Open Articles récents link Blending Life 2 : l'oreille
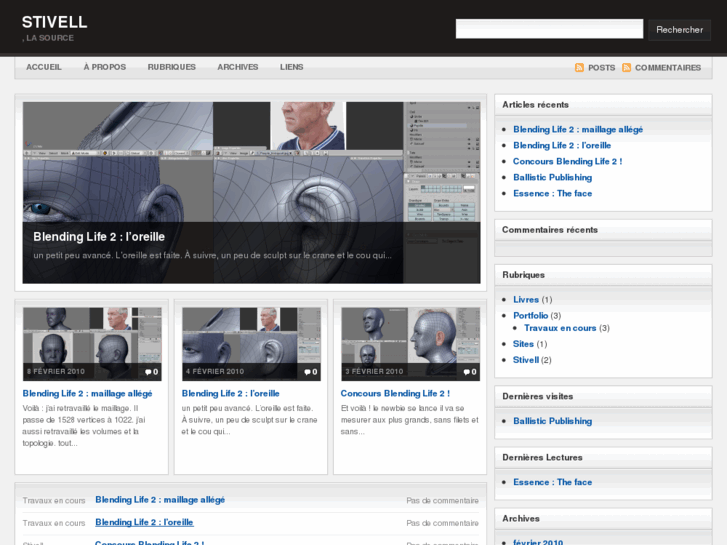The width and height of the screenshot is (727, 545). (x=562, y=146)
